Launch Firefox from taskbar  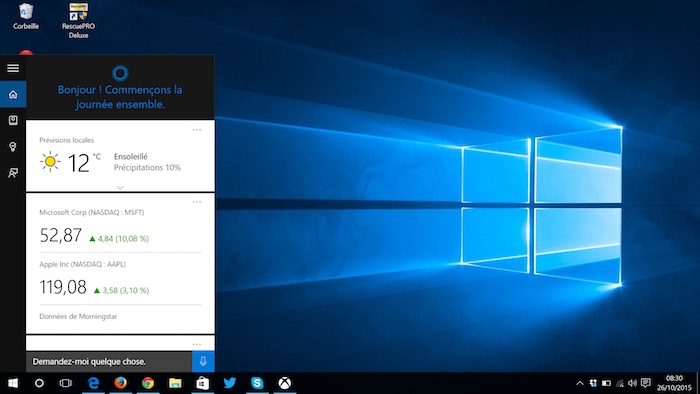[x=120, y=383]
